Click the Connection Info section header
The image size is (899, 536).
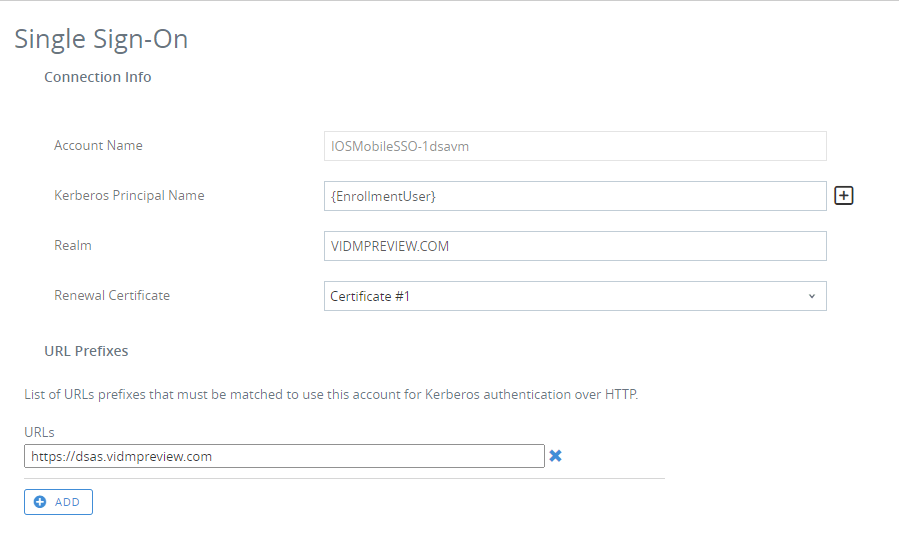(98, 77)
